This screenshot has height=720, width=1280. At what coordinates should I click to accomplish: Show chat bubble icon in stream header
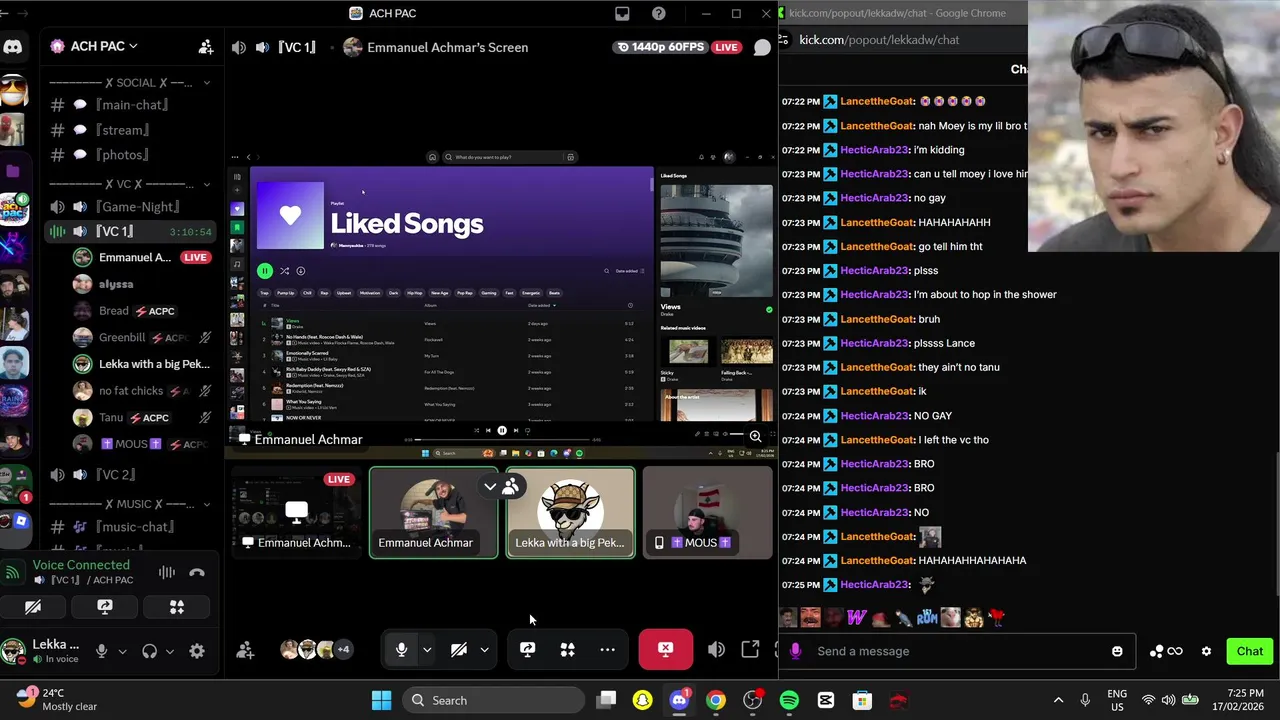pyautogui.click(x=762, y=47)
